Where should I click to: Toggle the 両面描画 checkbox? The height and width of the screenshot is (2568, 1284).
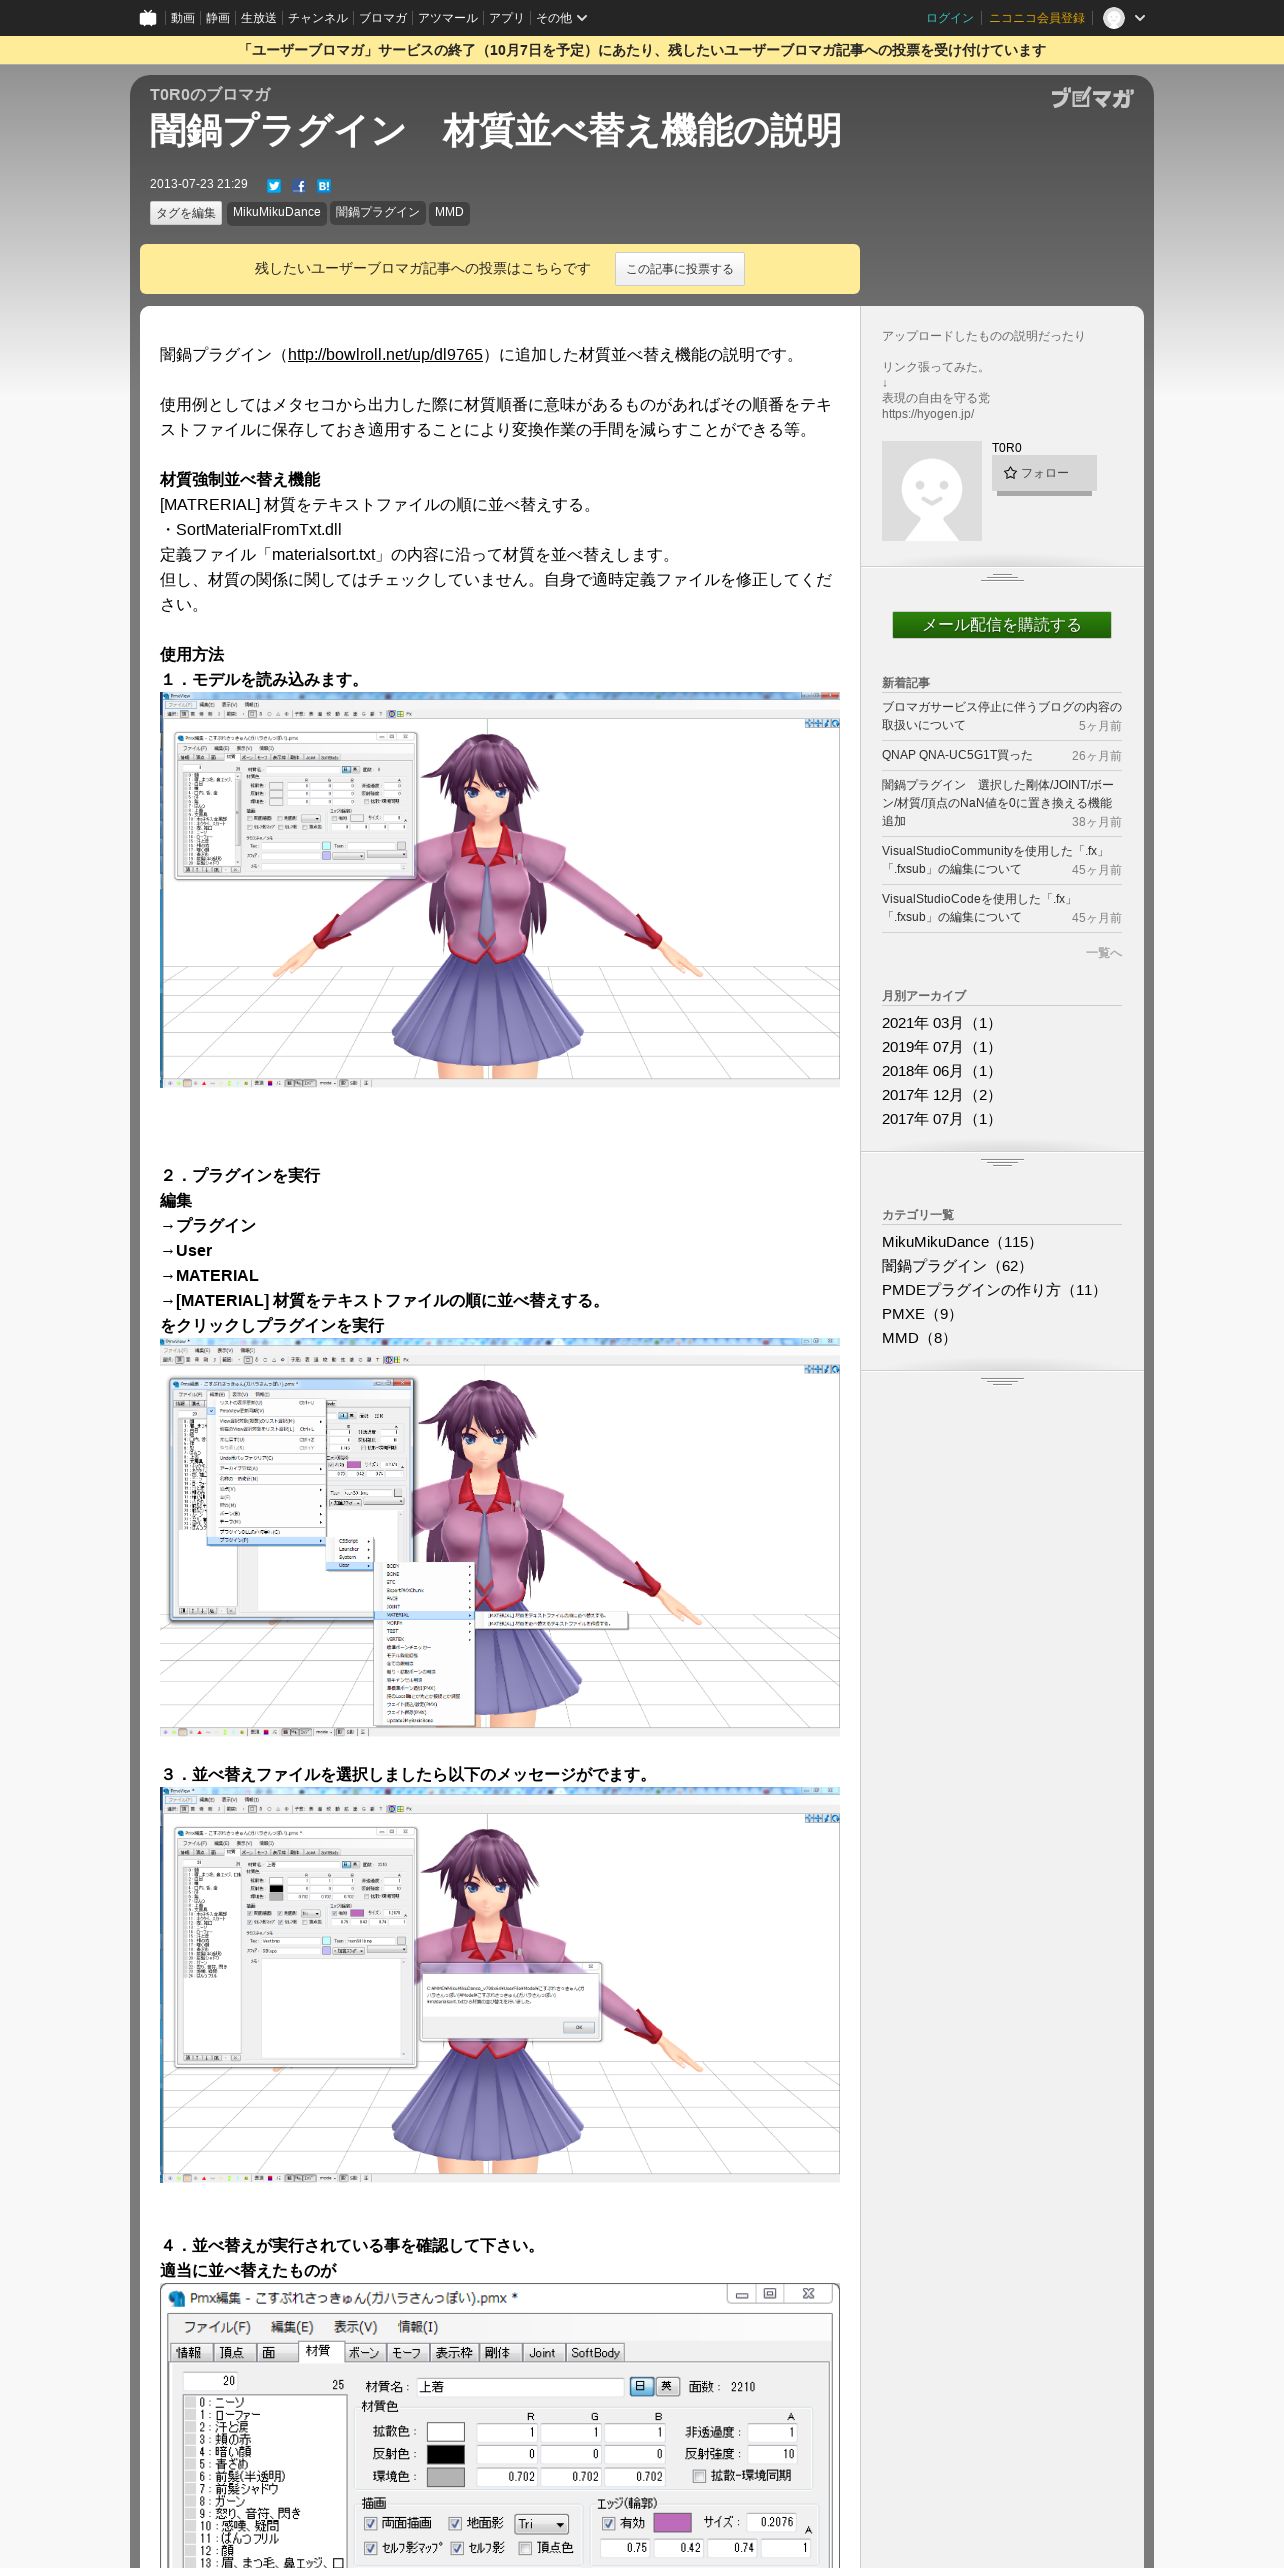click(370, 2524)
